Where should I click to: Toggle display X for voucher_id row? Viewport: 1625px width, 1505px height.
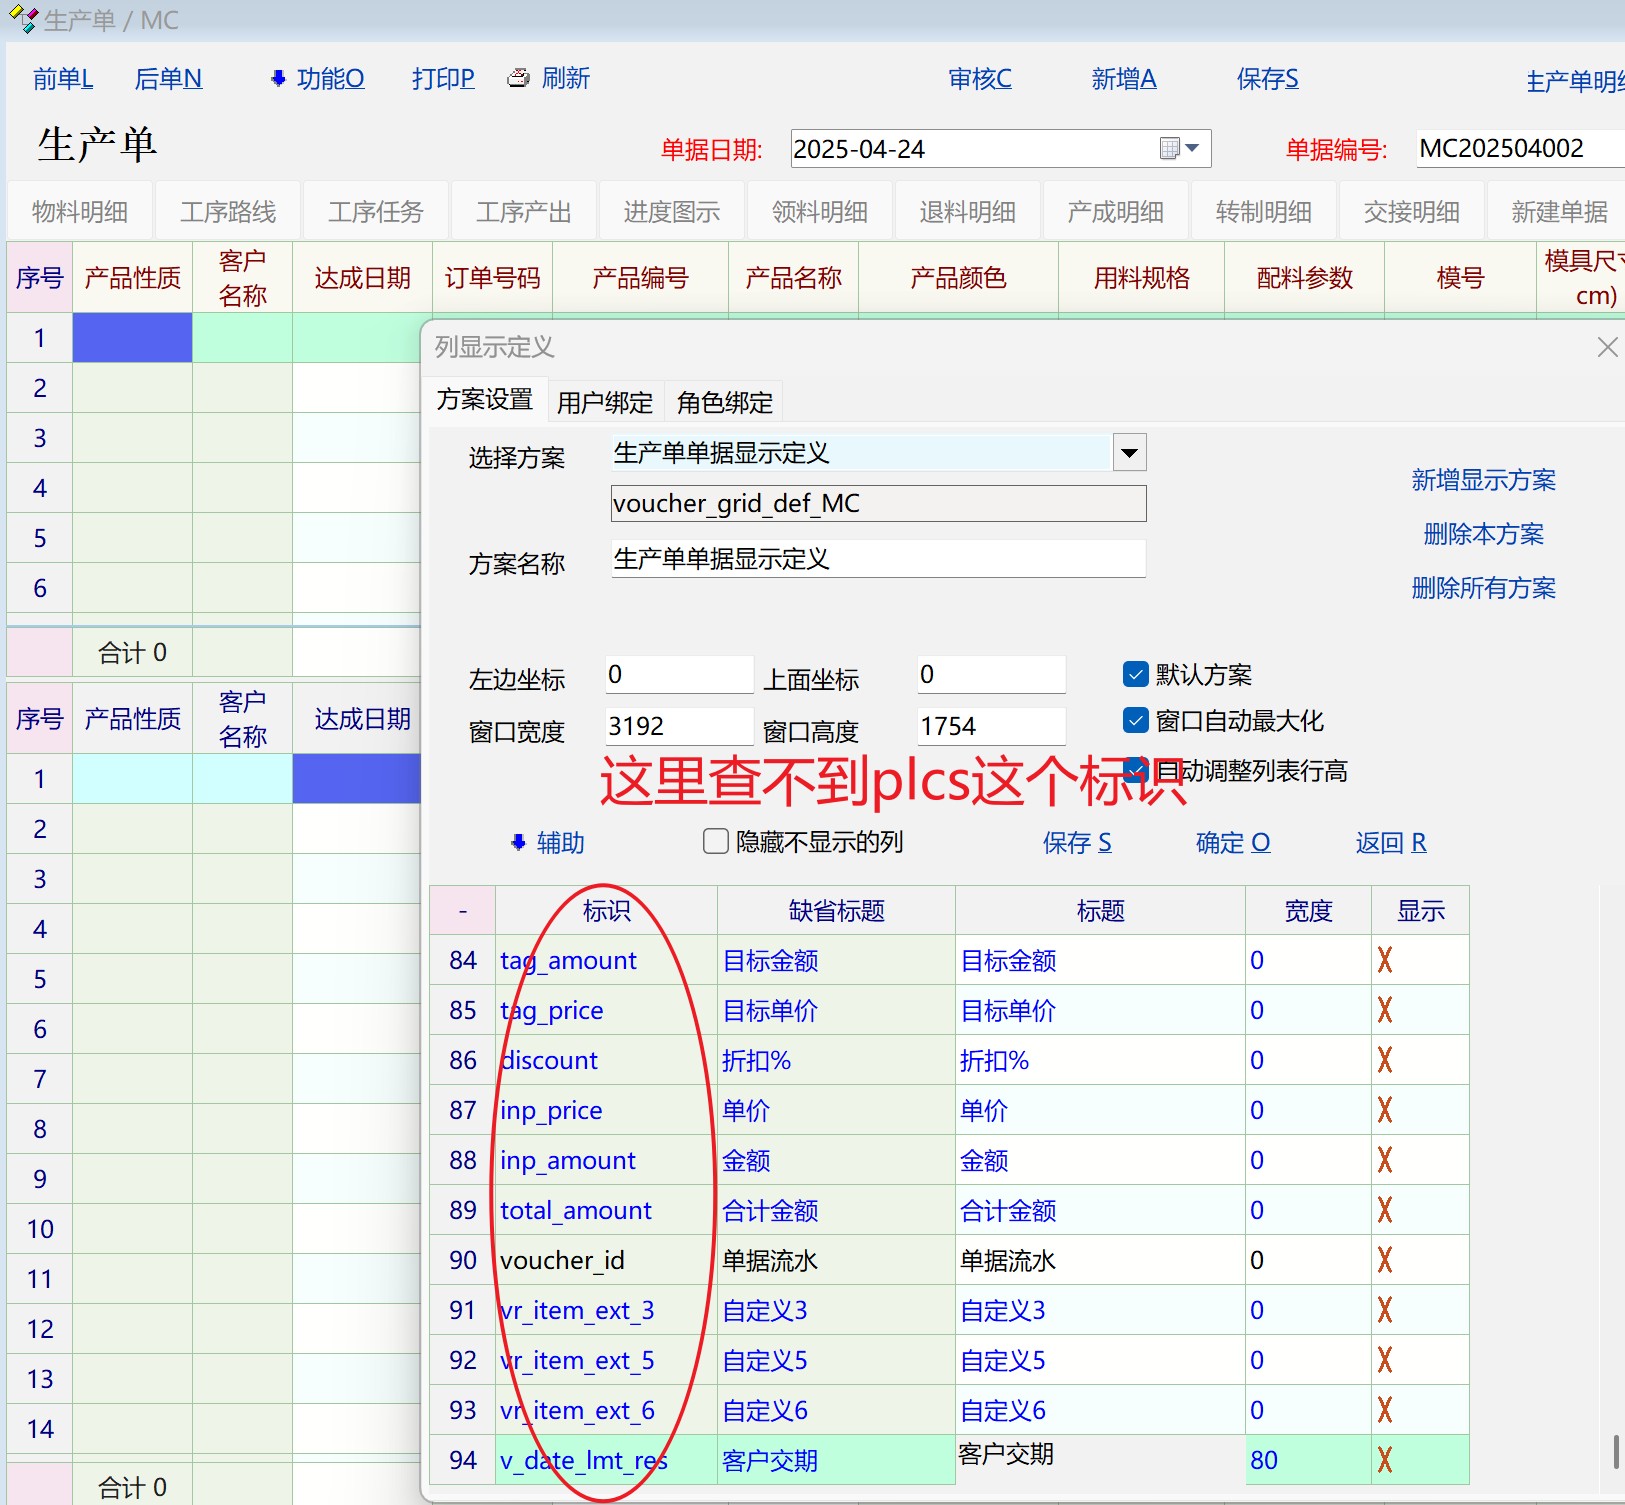1385,1261
